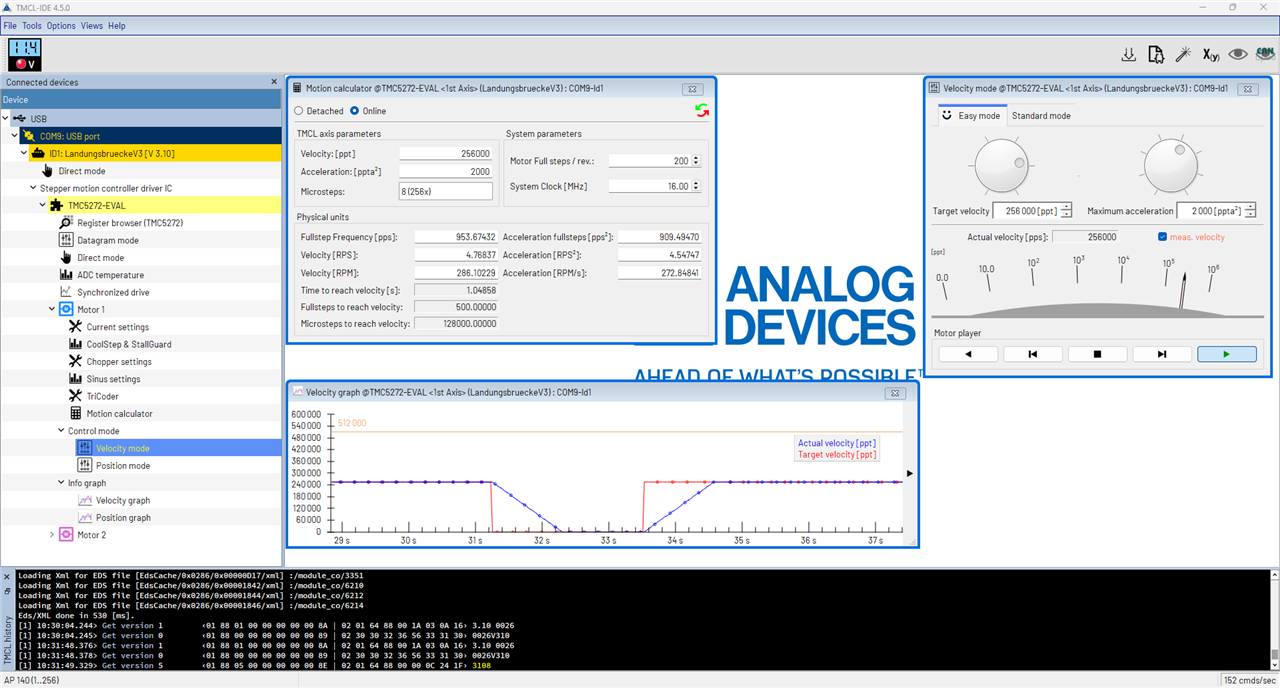
Task: Decrease the Maximum acceleration spinner value
Action: [1252, 214]
